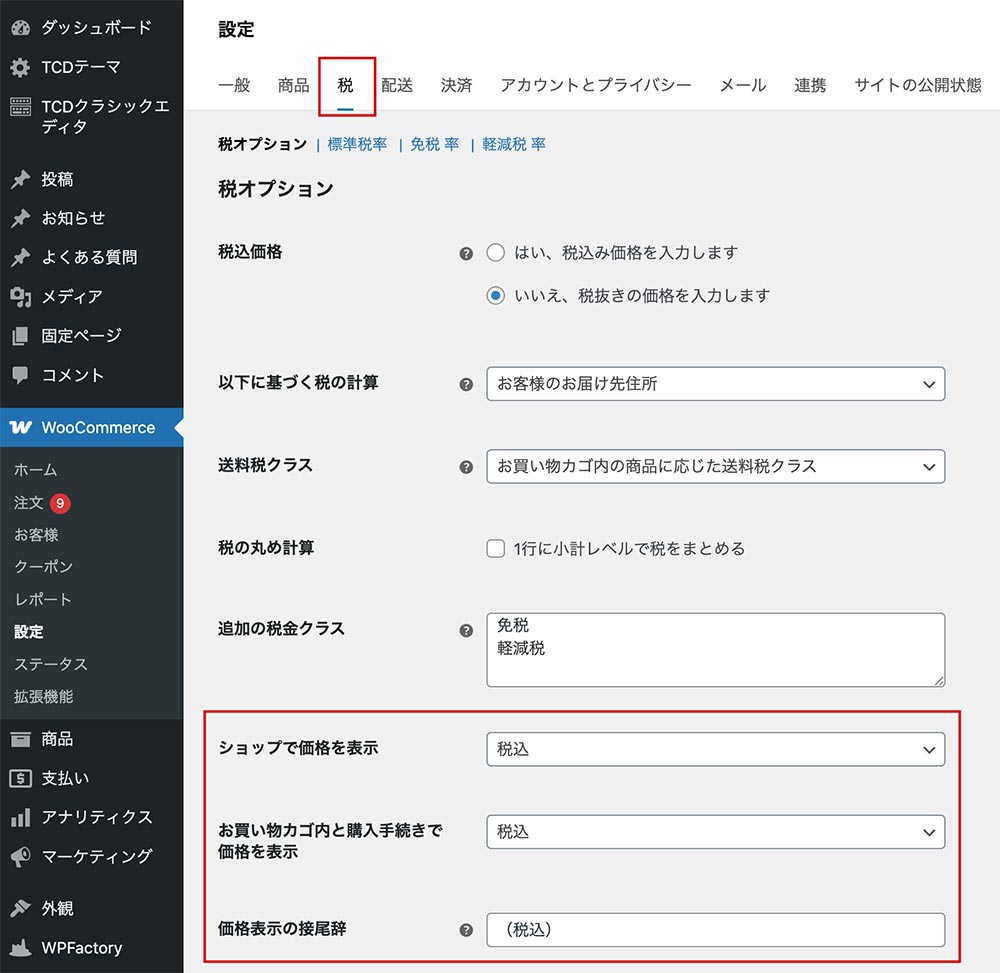
Task: Switch to the 配送 settings tab
Action: [397, 85]
